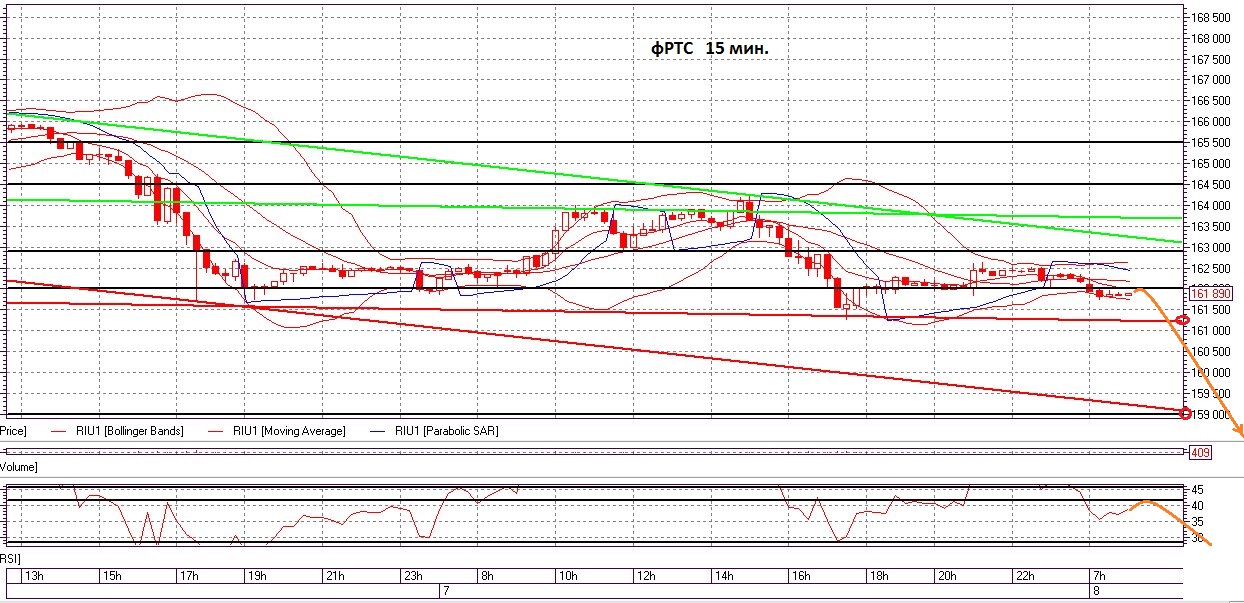Click the 167 000 price axis label
This screenshot has width=1244, height=603.
click(1211, 80)
